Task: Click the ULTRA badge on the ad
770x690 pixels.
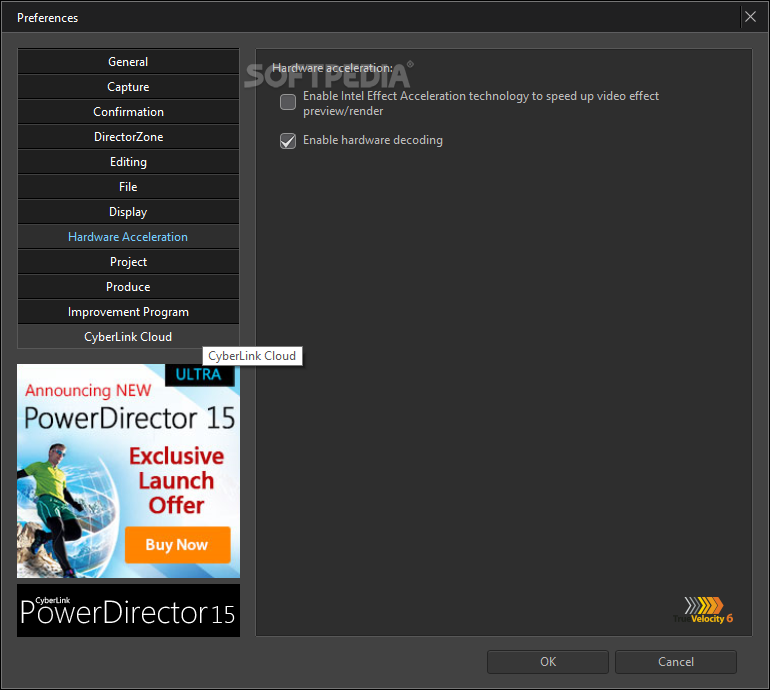Action: (199, 375)
